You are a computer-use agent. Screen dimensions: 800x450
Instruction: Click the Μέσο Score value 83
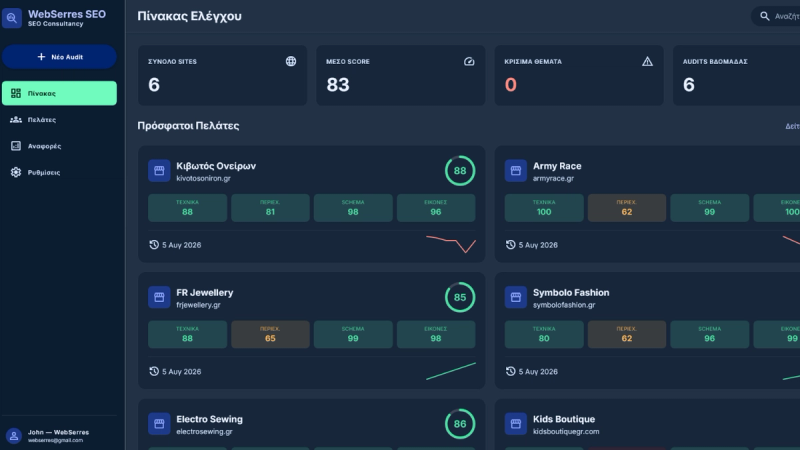coord(338,85)
